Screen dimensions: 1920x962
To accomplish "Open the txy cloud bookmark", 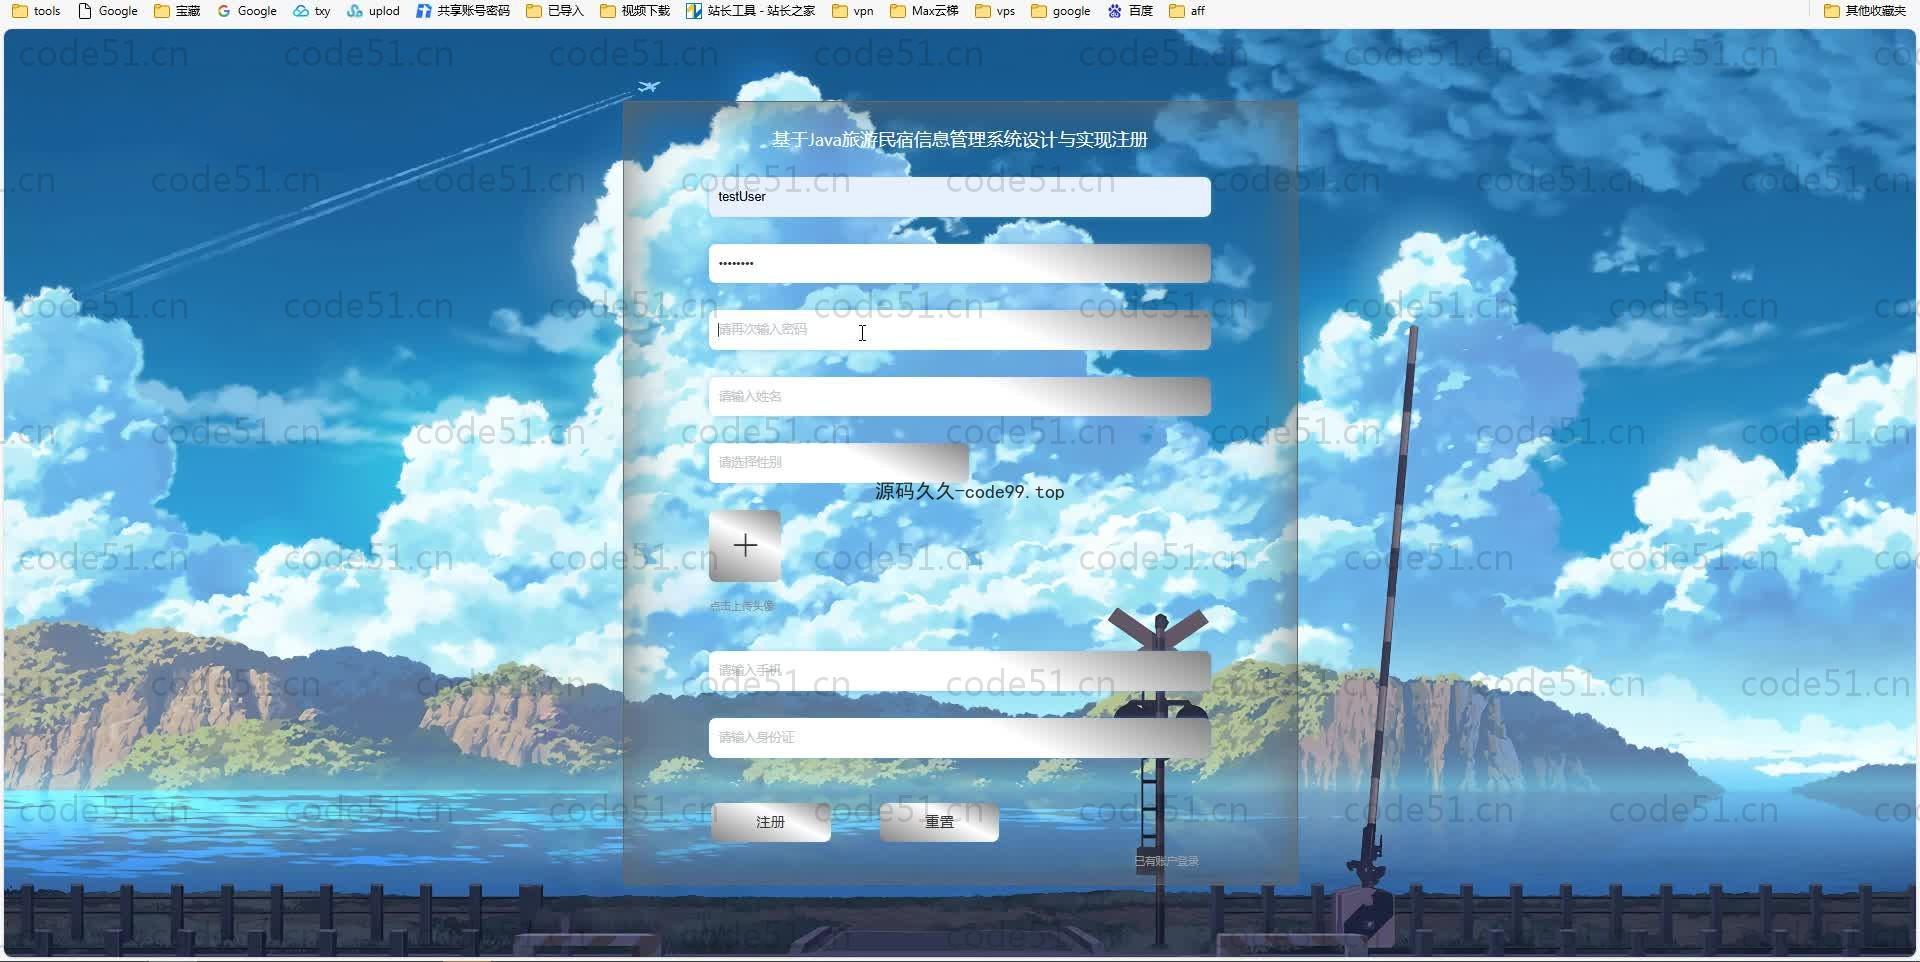I will [312, 11].
